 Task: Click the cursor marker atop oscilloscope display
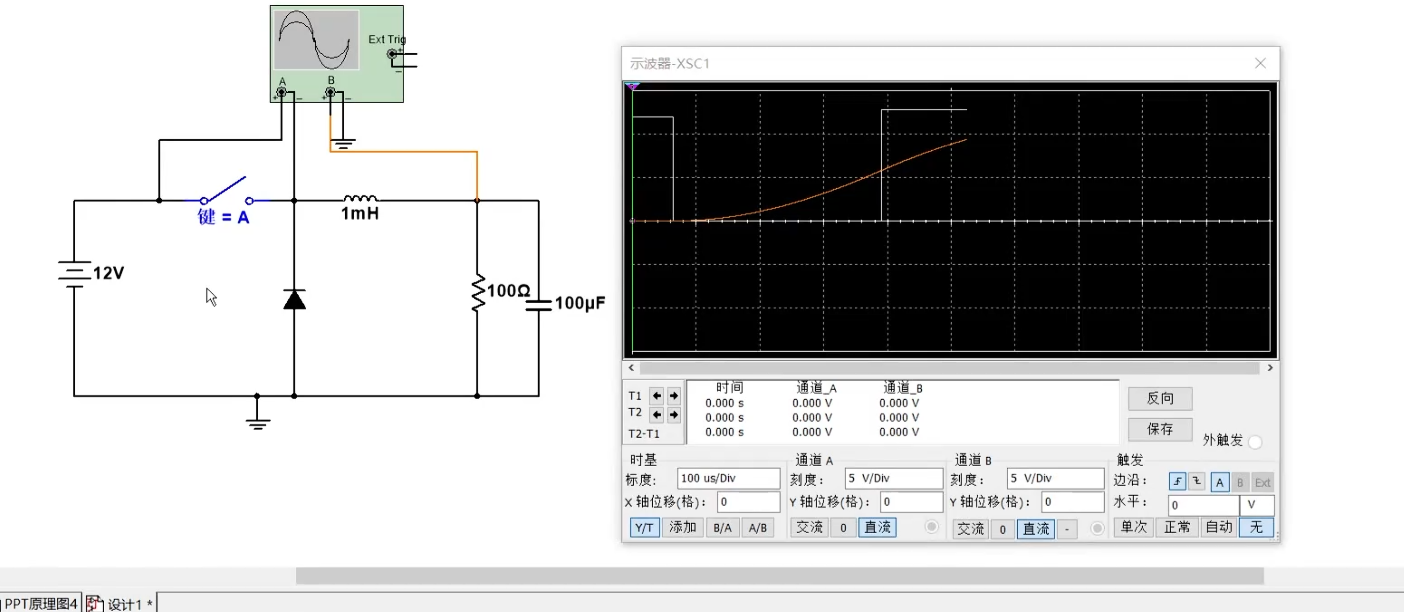click(632, 87)
